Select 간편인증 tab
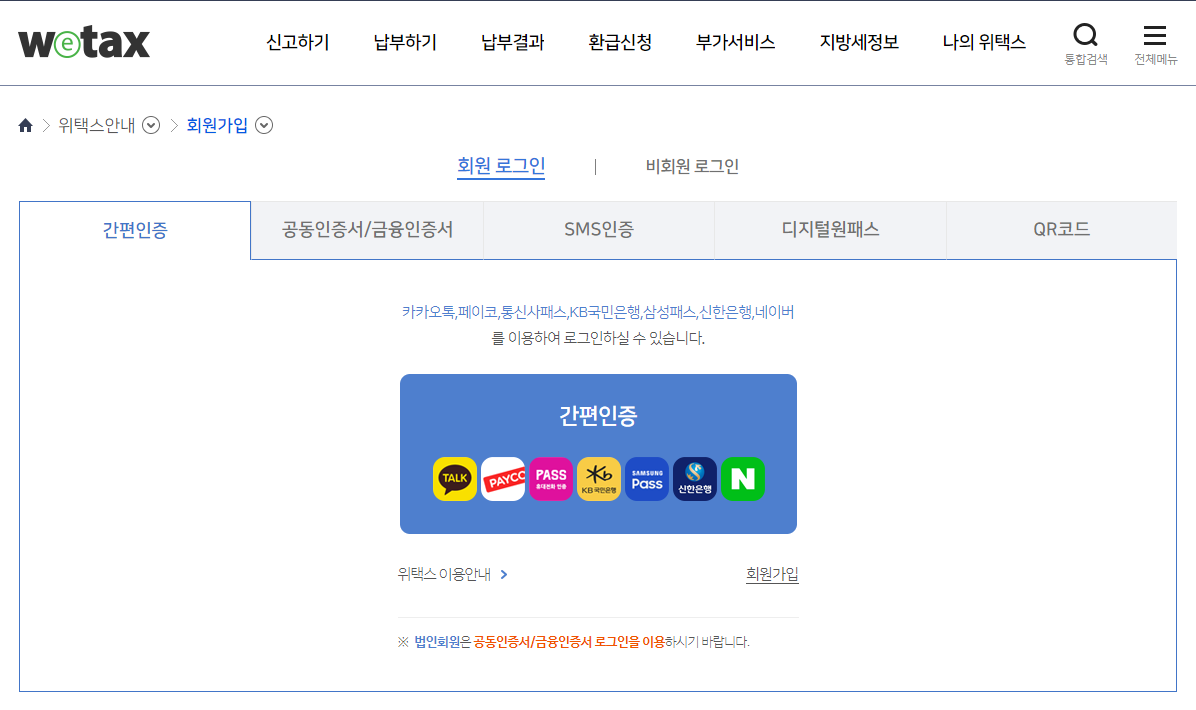1196x710 pixels. (135, 230)
